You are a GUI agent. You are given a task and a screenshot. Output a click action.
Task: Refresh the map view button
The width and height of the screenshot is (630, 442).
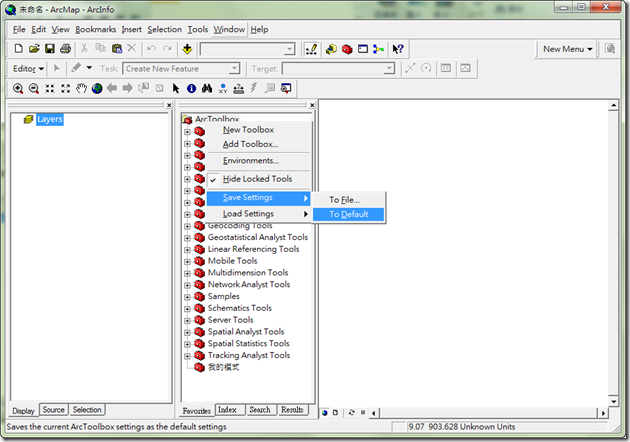click(352, 413)
